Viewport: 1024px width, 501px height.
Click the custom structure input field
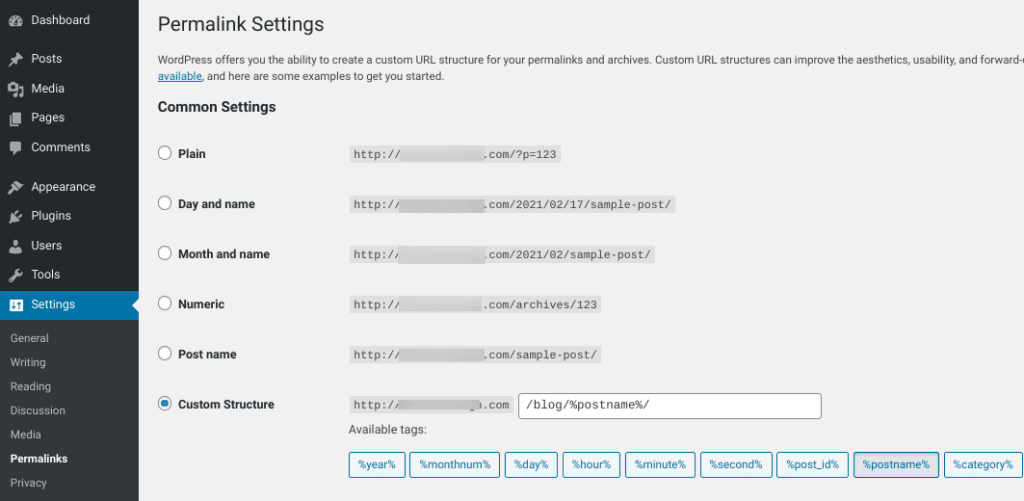pyautogui.click(x=669, y=406)
